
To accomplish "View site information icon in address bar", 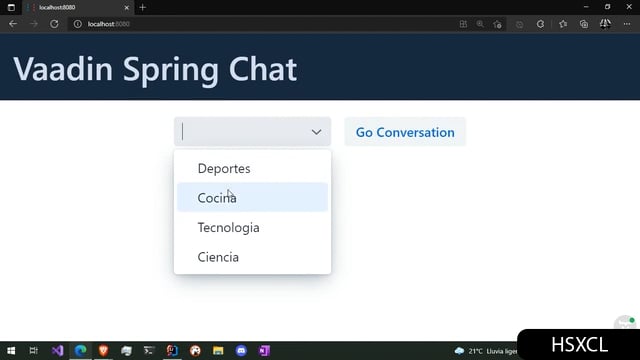I will 78,24.
